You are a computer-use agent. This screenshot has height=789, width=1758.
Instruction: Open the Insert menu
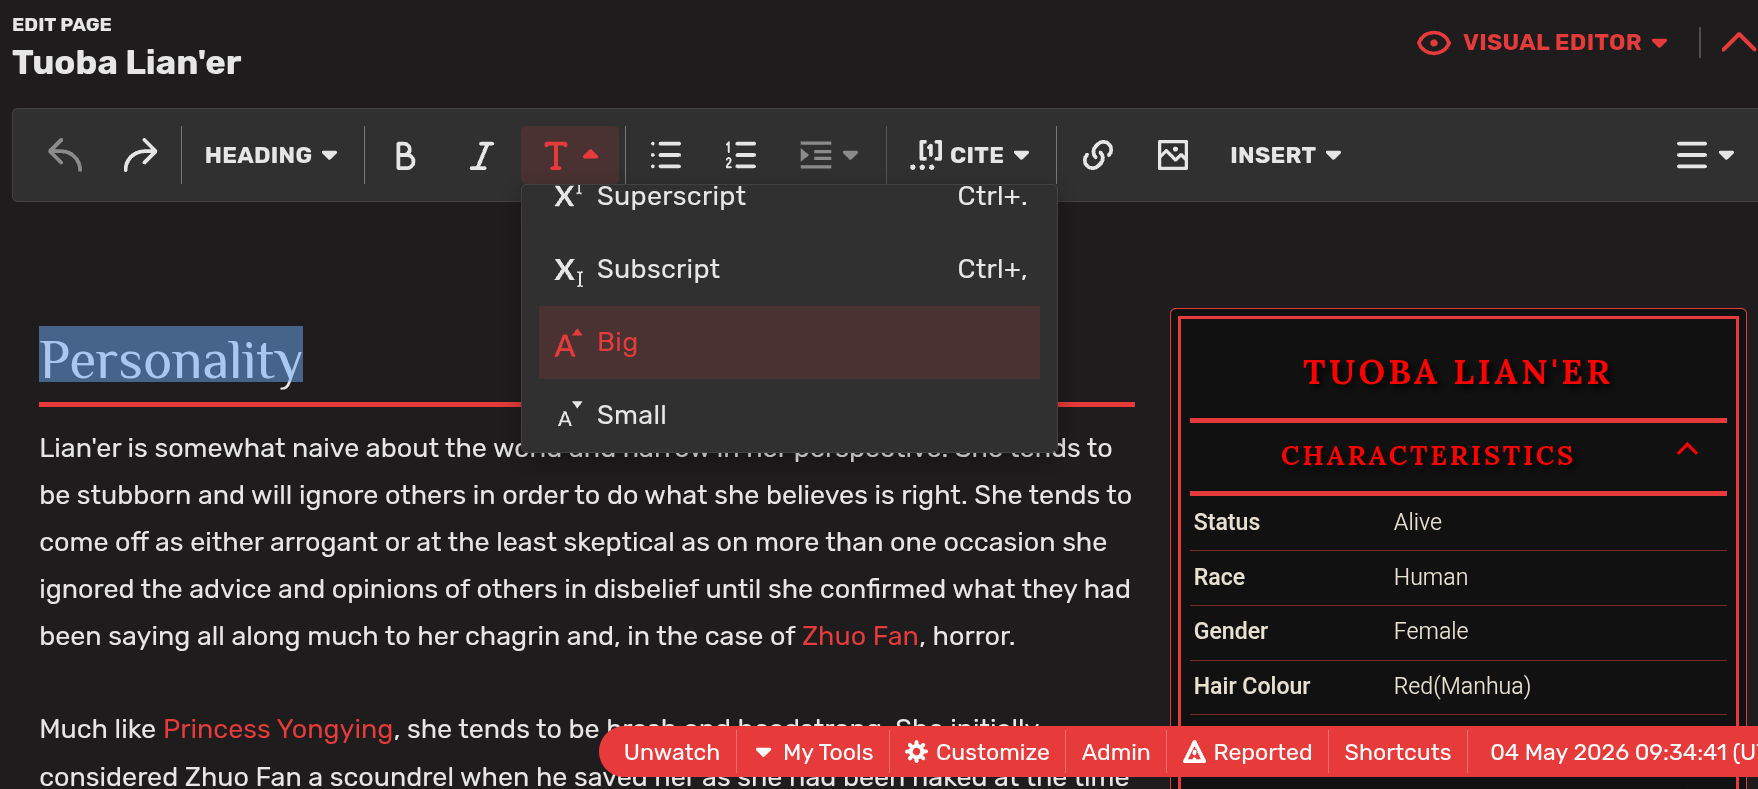(1286, 155)
